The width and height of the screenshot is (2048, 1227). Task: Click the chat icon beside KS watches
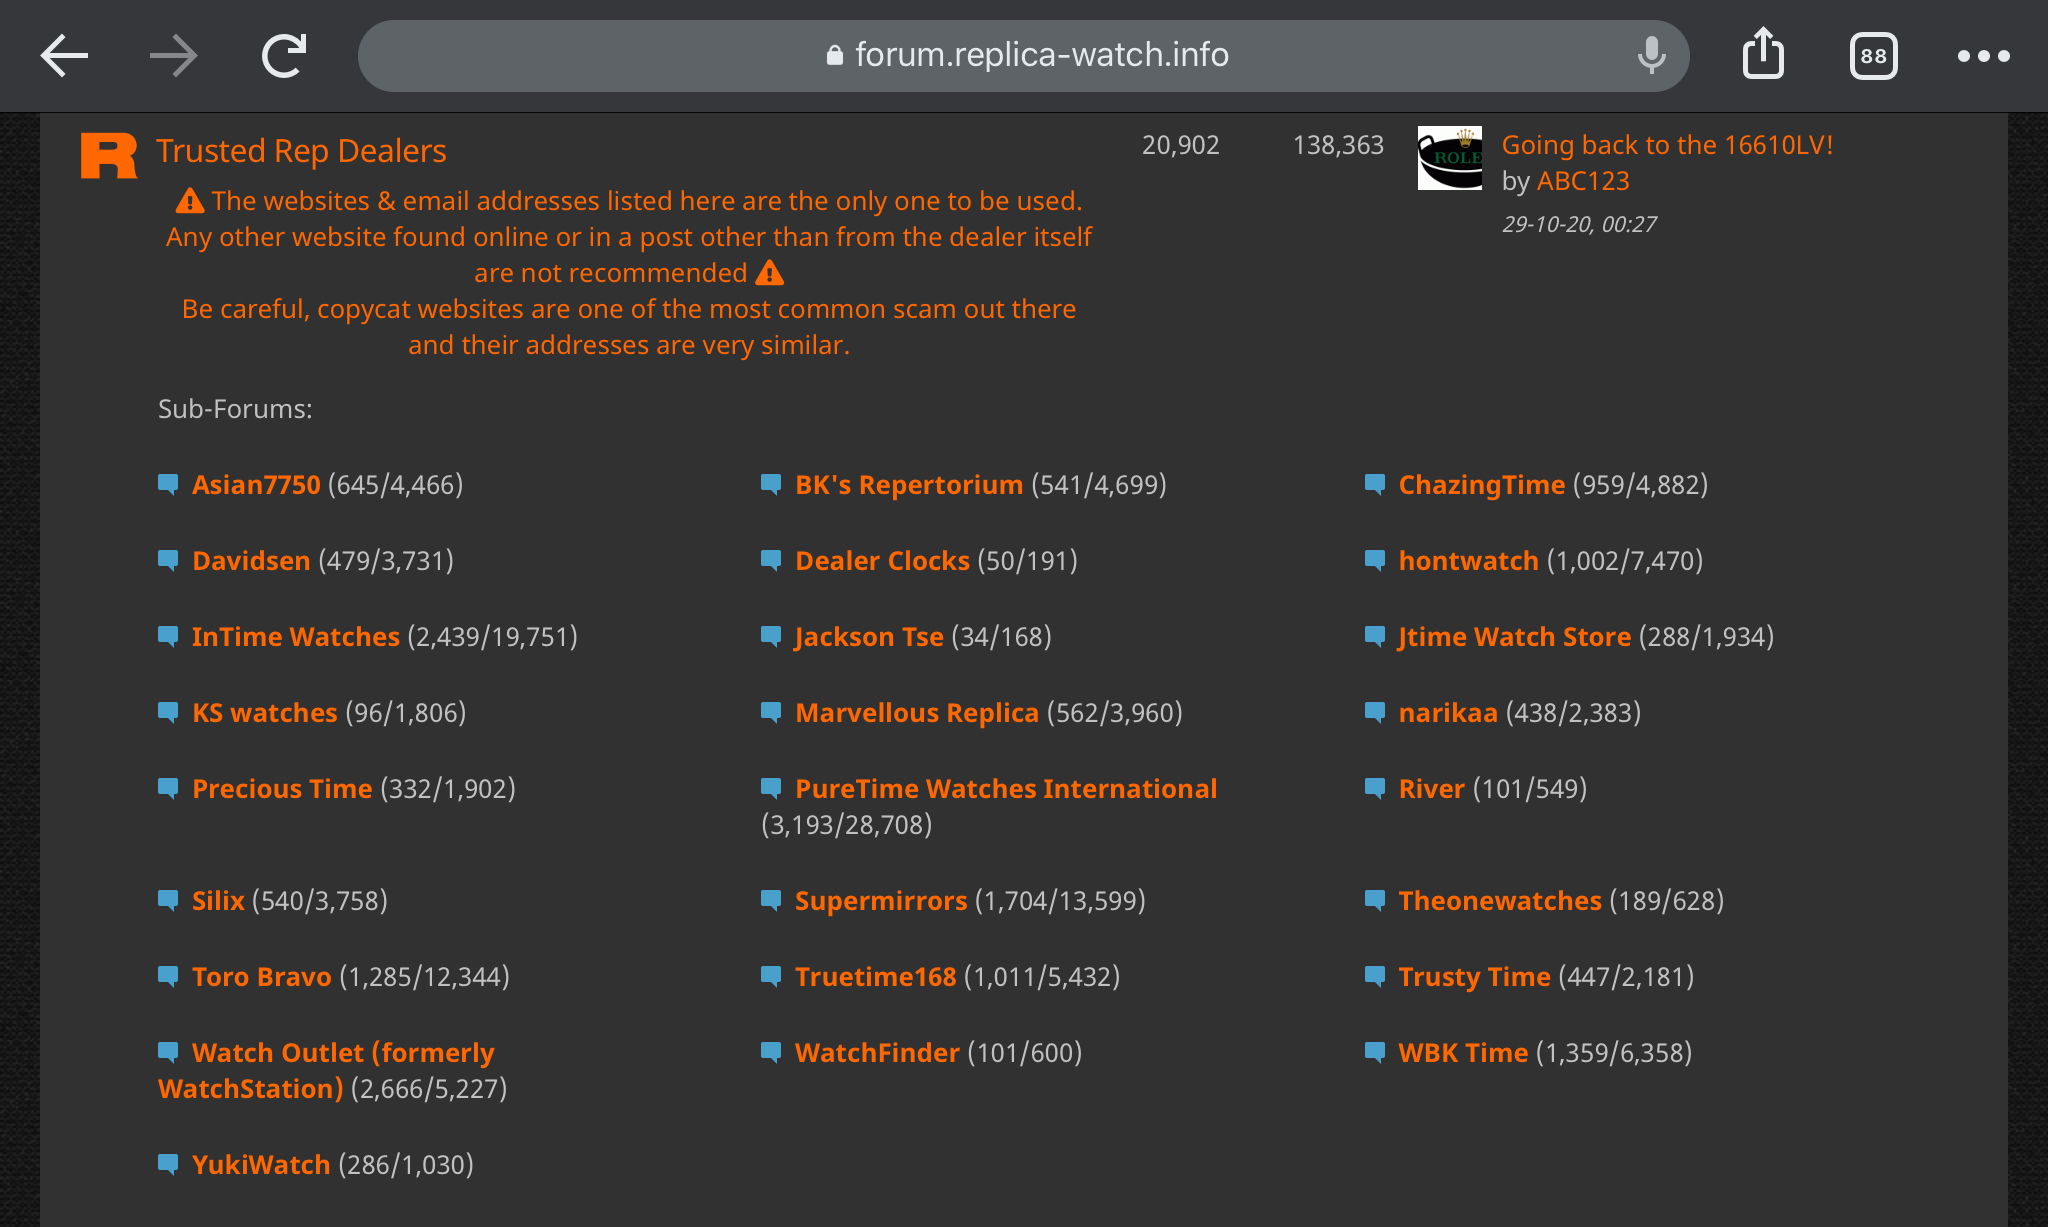[x=168, y=712]
